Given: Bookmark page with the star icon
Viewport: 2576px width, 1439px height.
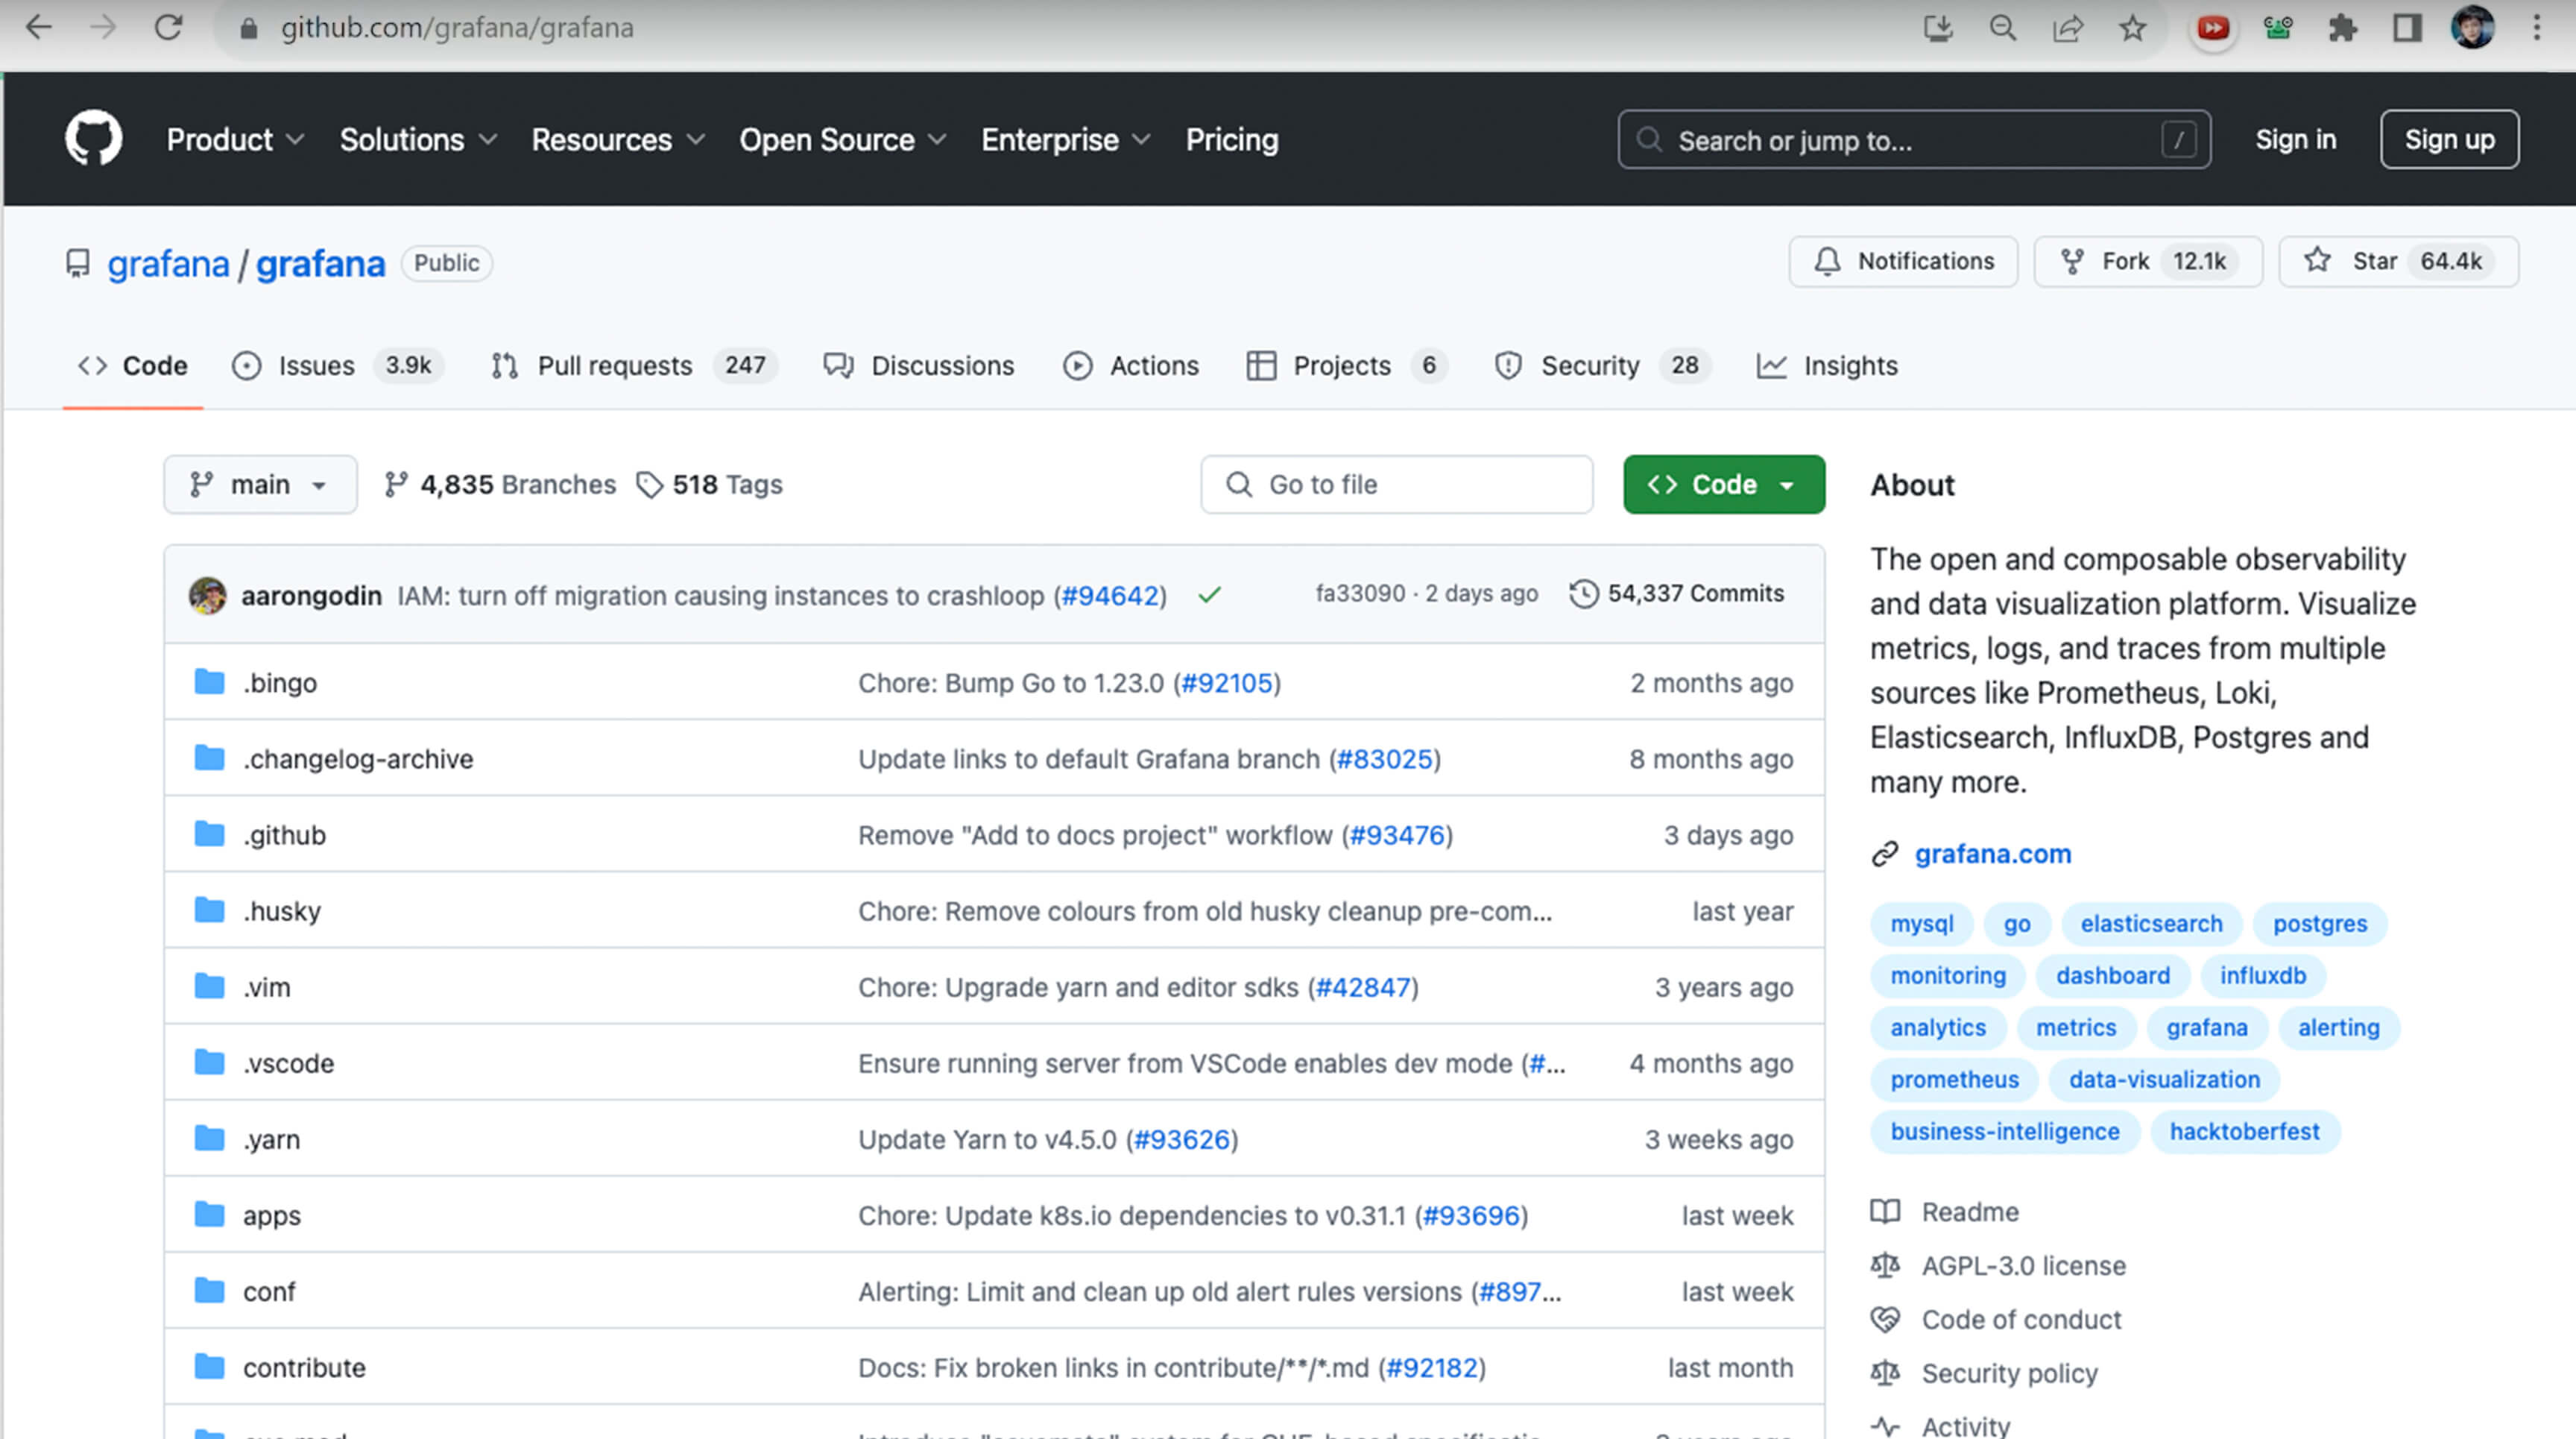Looking at the screenshot, I should [2132, 28].
